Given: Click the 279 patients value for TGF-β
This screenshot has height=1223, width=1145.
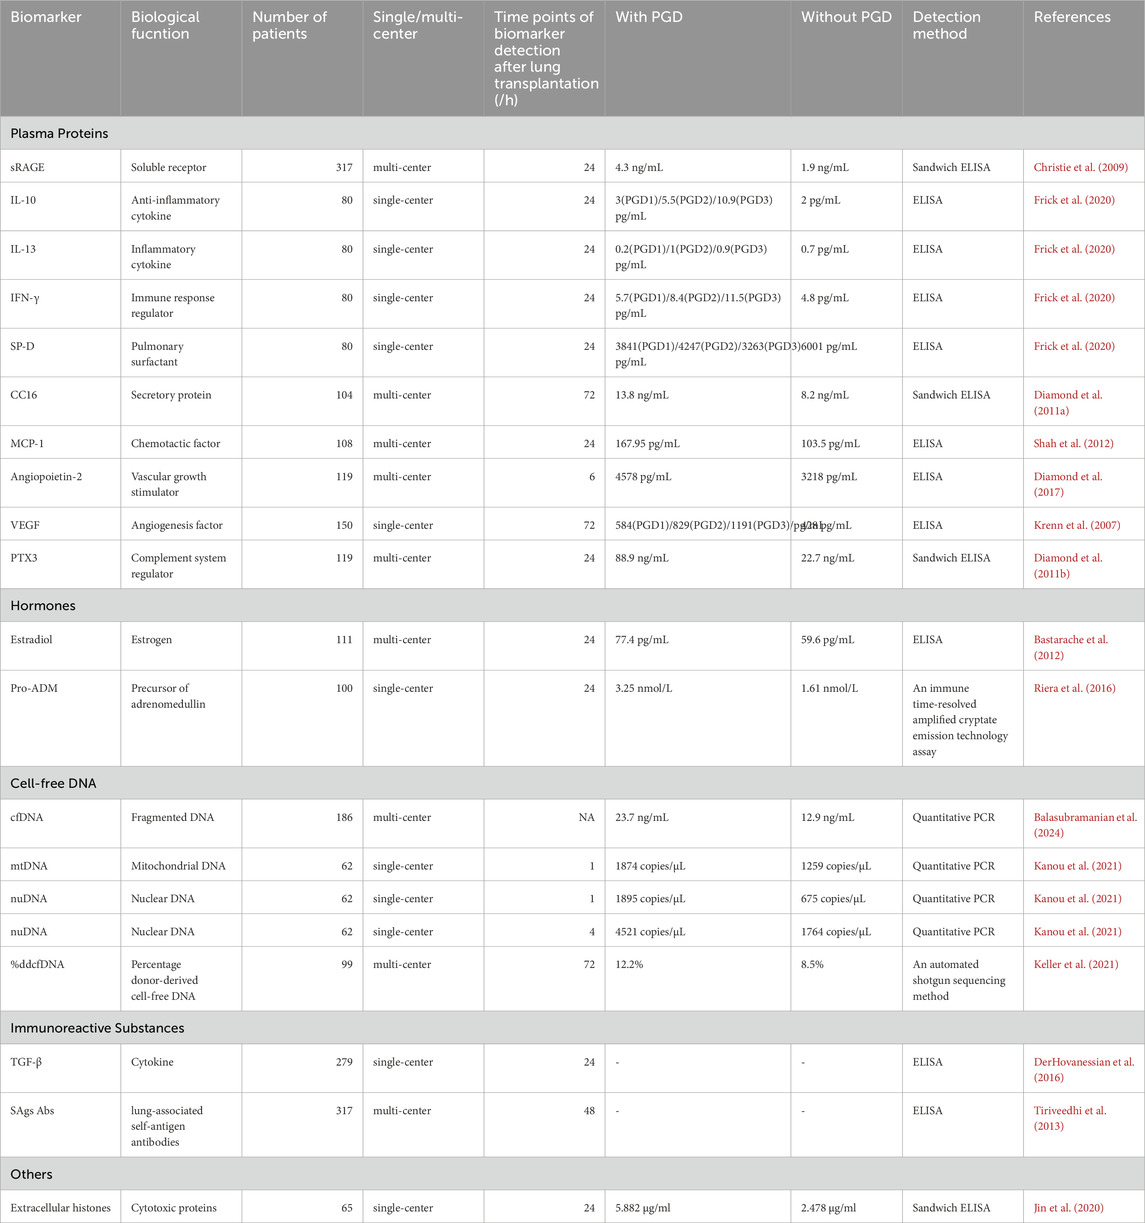Looking at the screenshot, I should [343, 1062].
